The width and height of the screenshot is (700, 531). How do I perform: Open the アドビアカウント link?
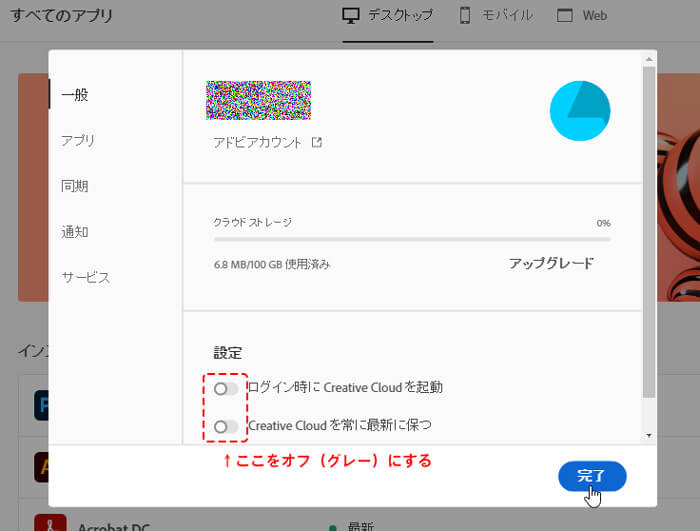click(257, 143)
